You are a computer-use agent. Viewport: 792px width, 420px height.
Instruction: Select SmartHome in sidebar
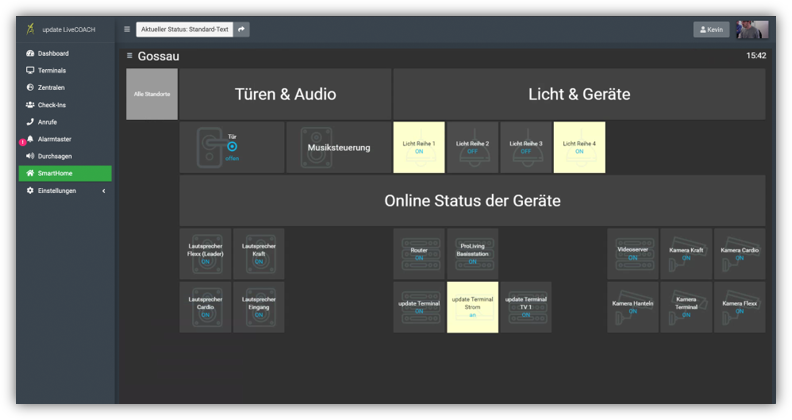[65, 173]
